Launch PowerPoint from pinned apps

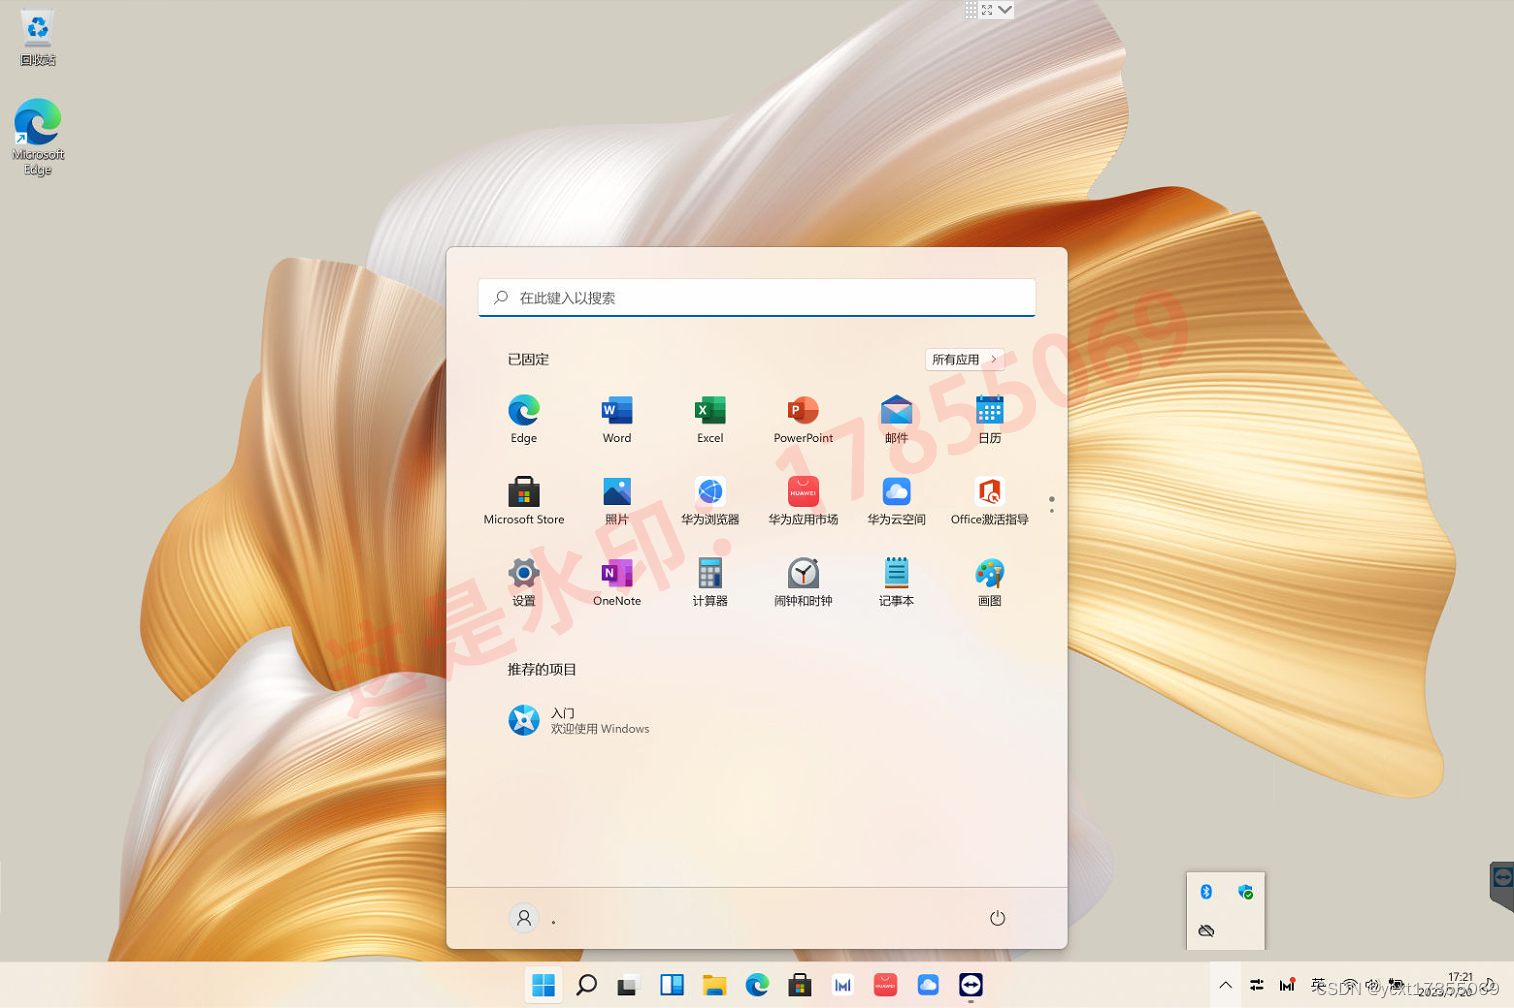(x=803, y=419)
